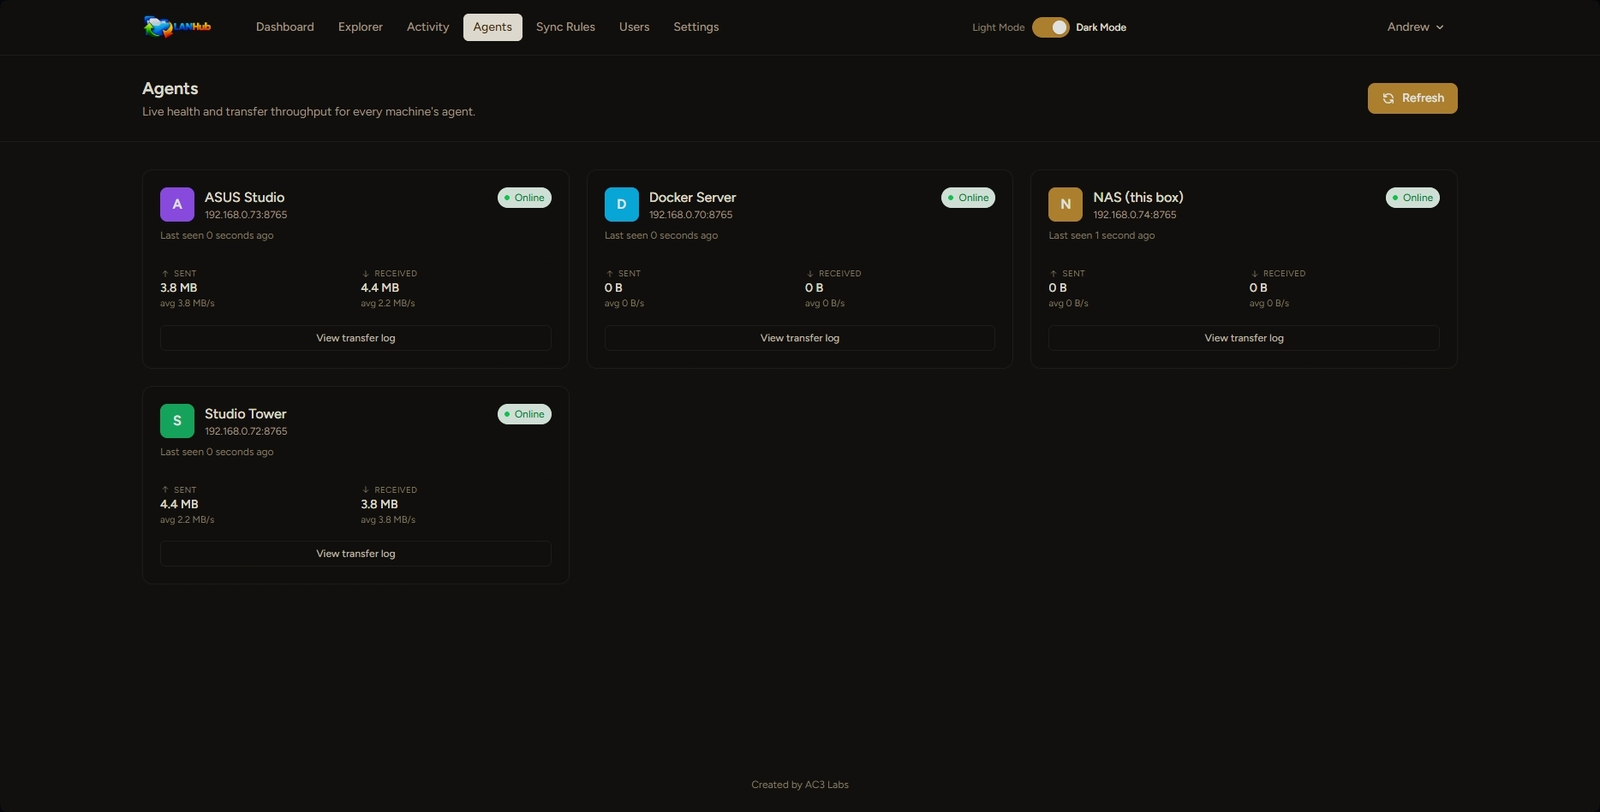Open the Andrew user menu dropdown
Screen dimensions: 1600x812
pos(1415,27)
